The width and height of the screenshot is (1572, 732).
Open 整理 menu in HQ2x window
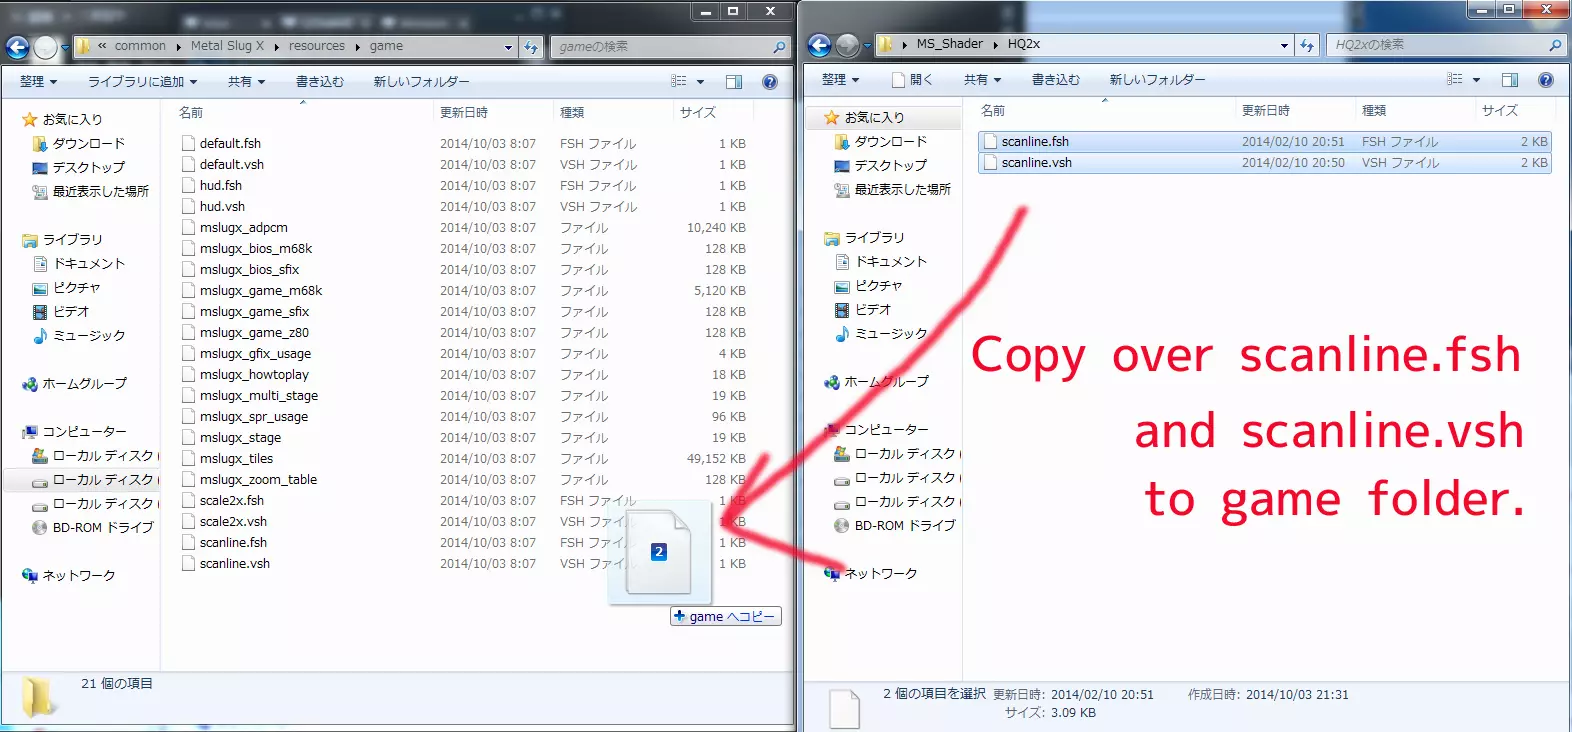click(840, 80)
